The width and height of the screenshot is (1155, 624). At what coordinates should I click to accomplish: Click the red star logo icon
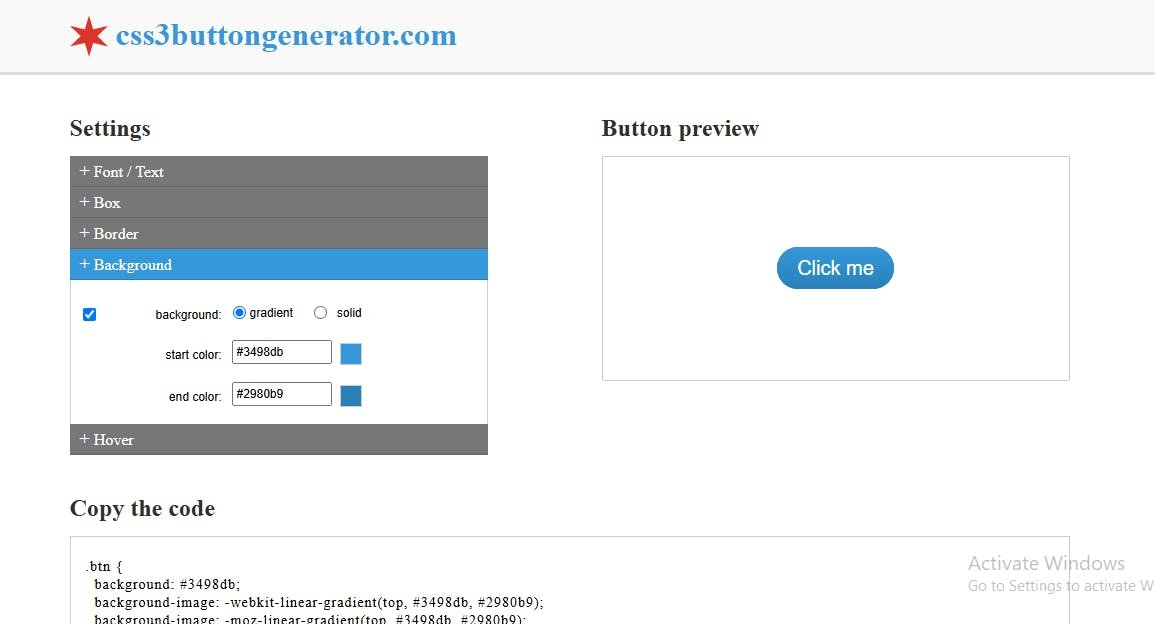tap(88, 33)
